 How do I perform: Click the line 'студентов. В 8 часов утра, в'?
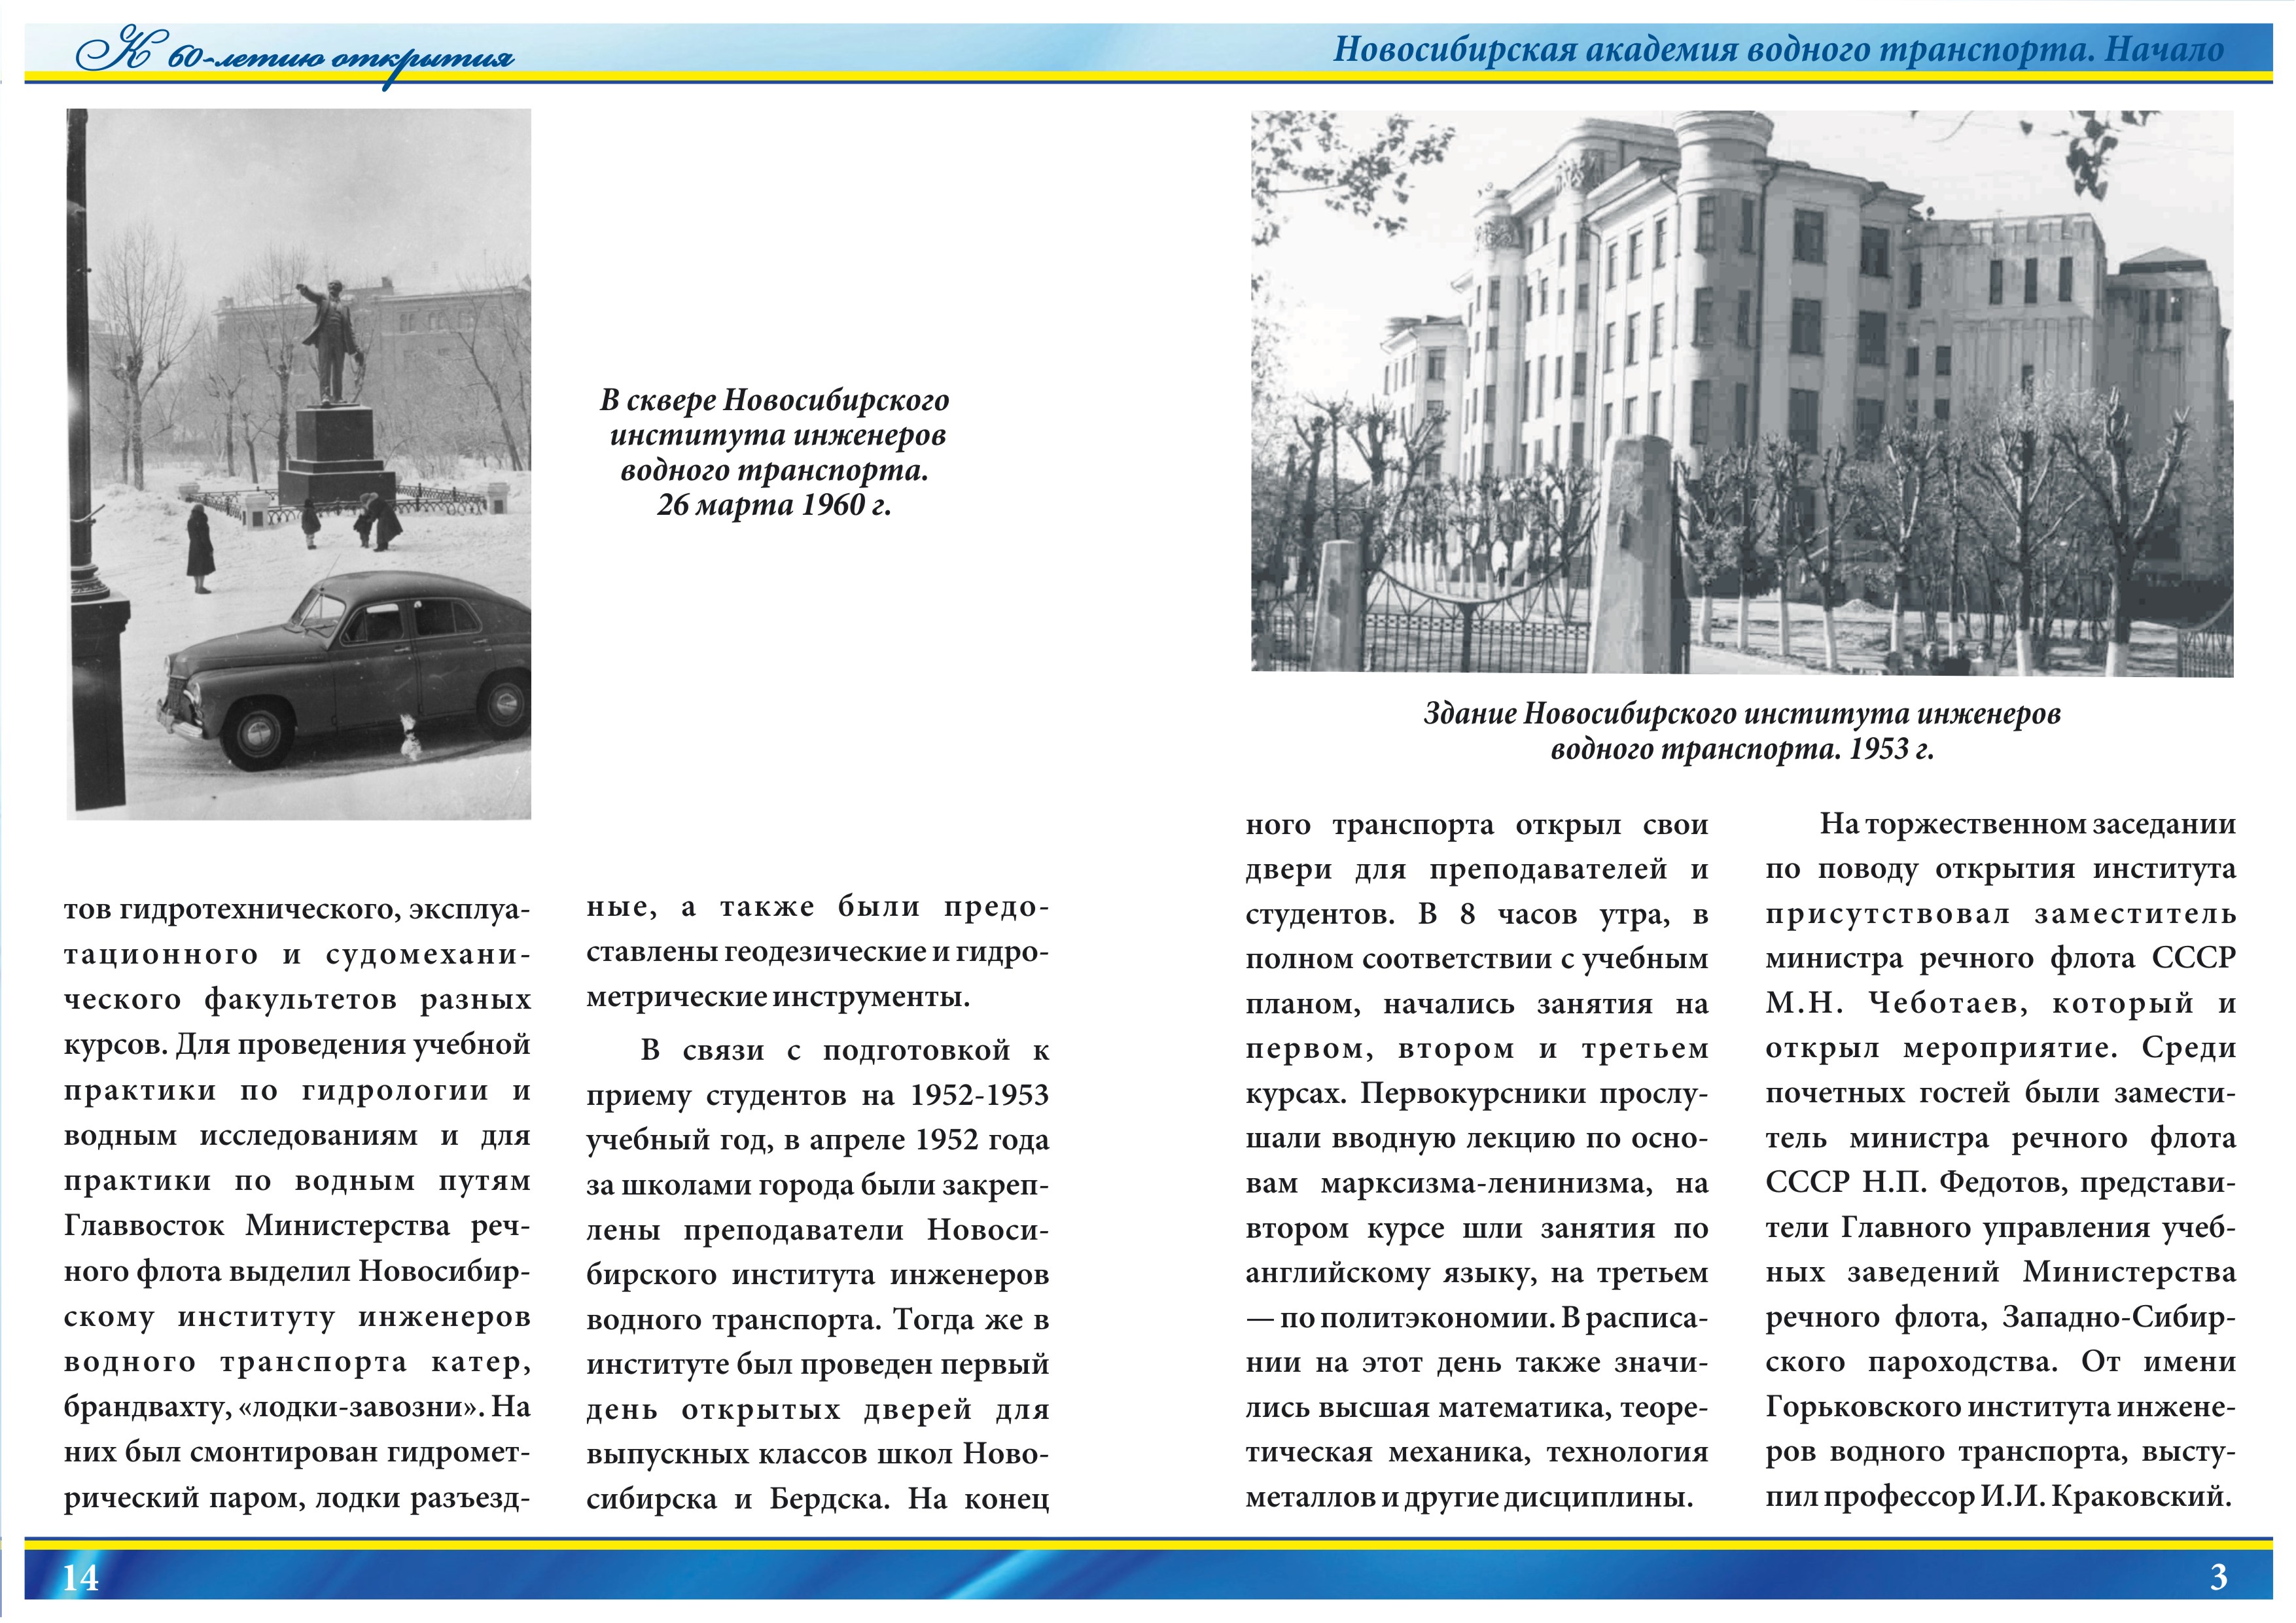point(1477,915)
